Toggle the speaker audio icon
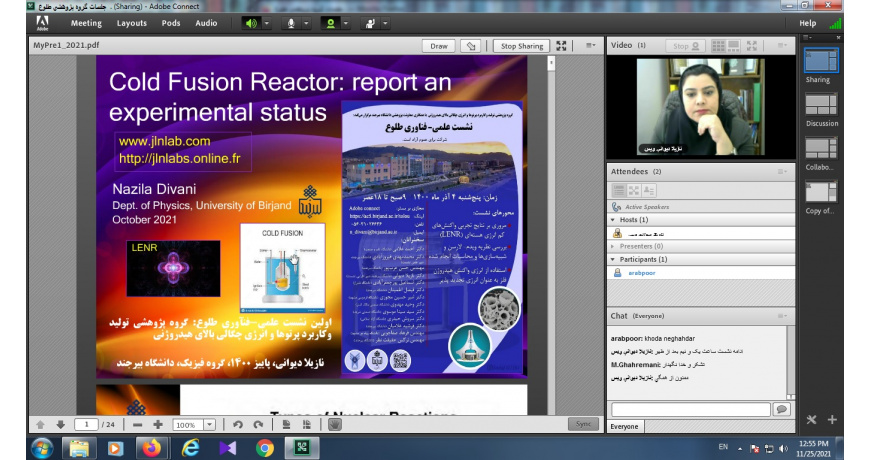This screenshot has height=460, width=870. (x=251, y=23)
